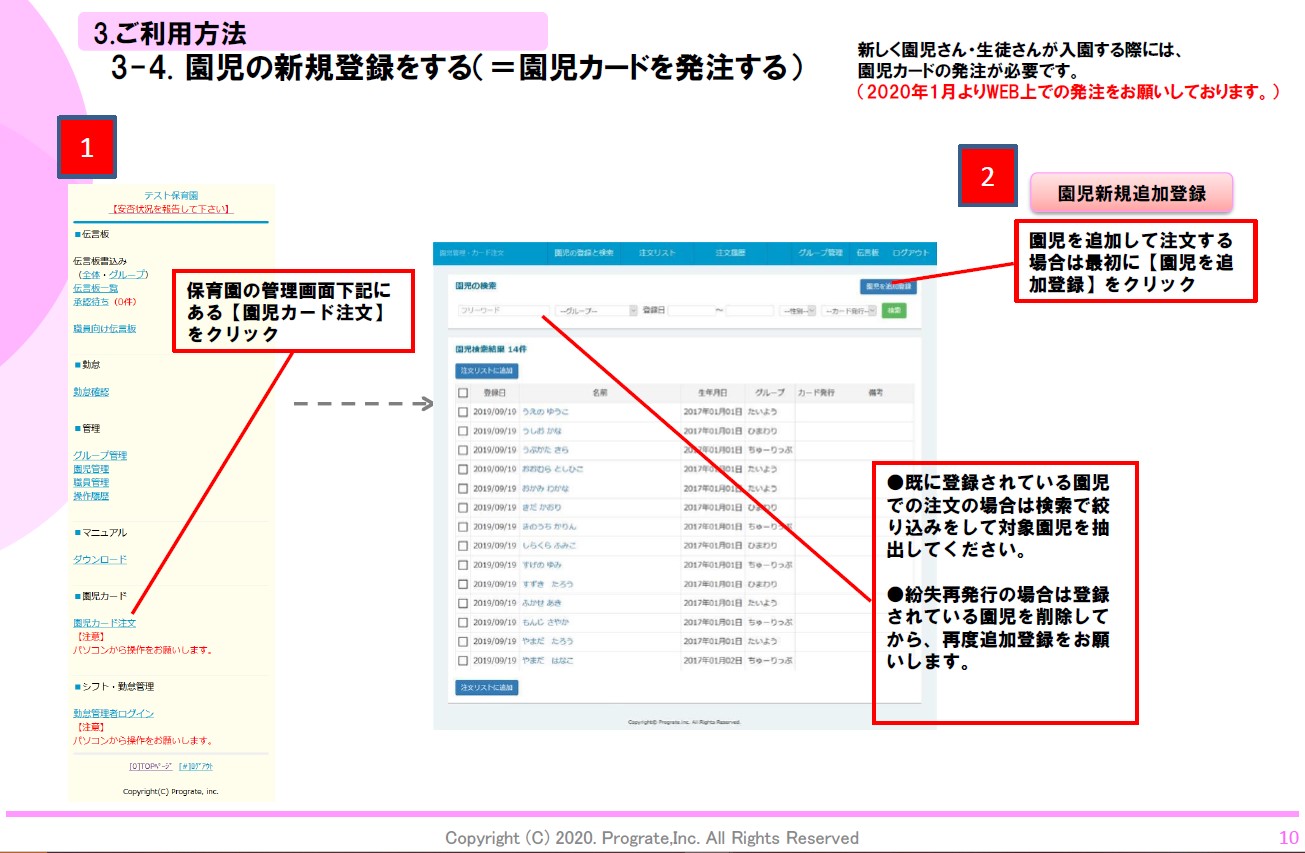The width and height of the screenshot is (1305, 853).
Task: Click ログアウト in the top navigation
Action: click(910, 253)
